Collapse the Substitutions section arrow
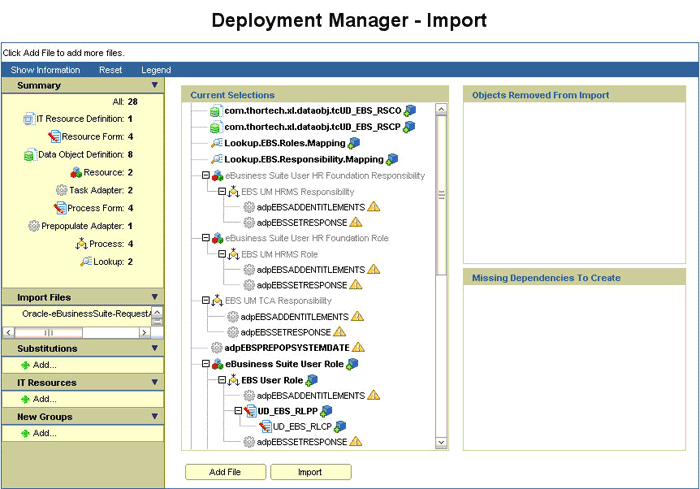This screenshot has height=489, width=700. [154, 348]
